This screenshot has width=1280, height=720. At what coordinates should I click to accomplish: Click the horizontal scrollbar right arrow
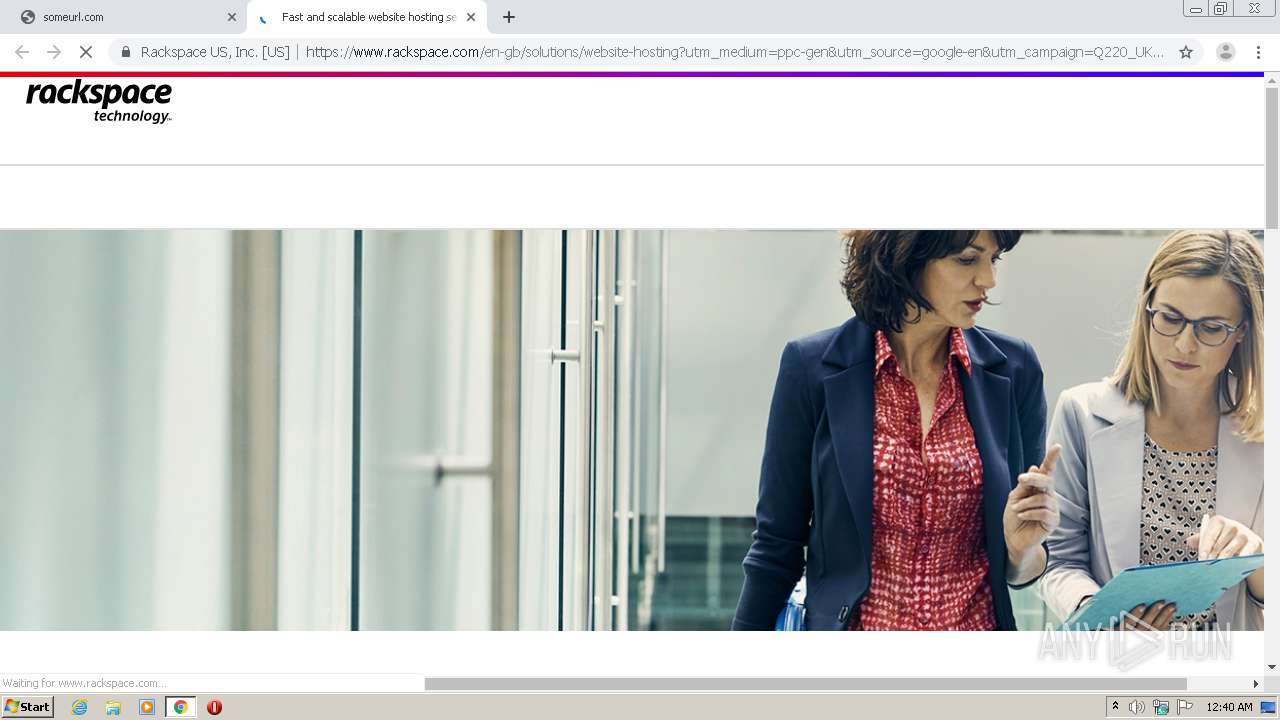(1256, 684)
